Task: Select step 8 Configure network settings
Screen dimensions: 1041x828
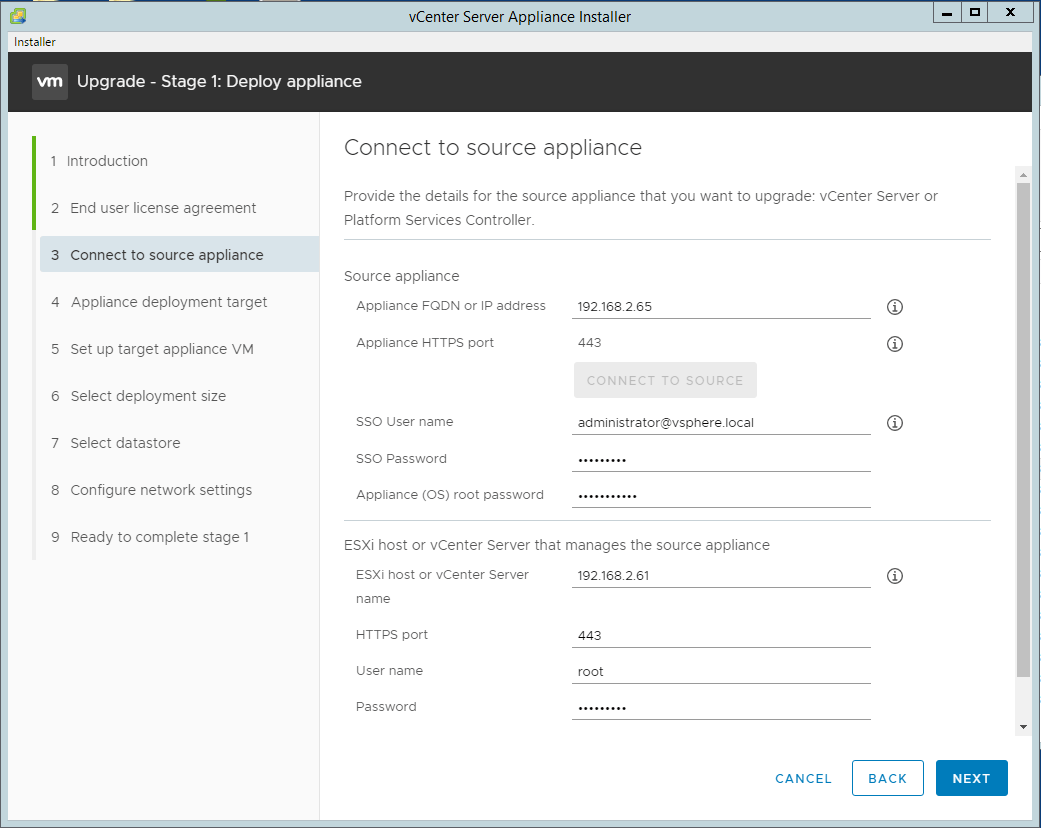Action: click(152, 490)
